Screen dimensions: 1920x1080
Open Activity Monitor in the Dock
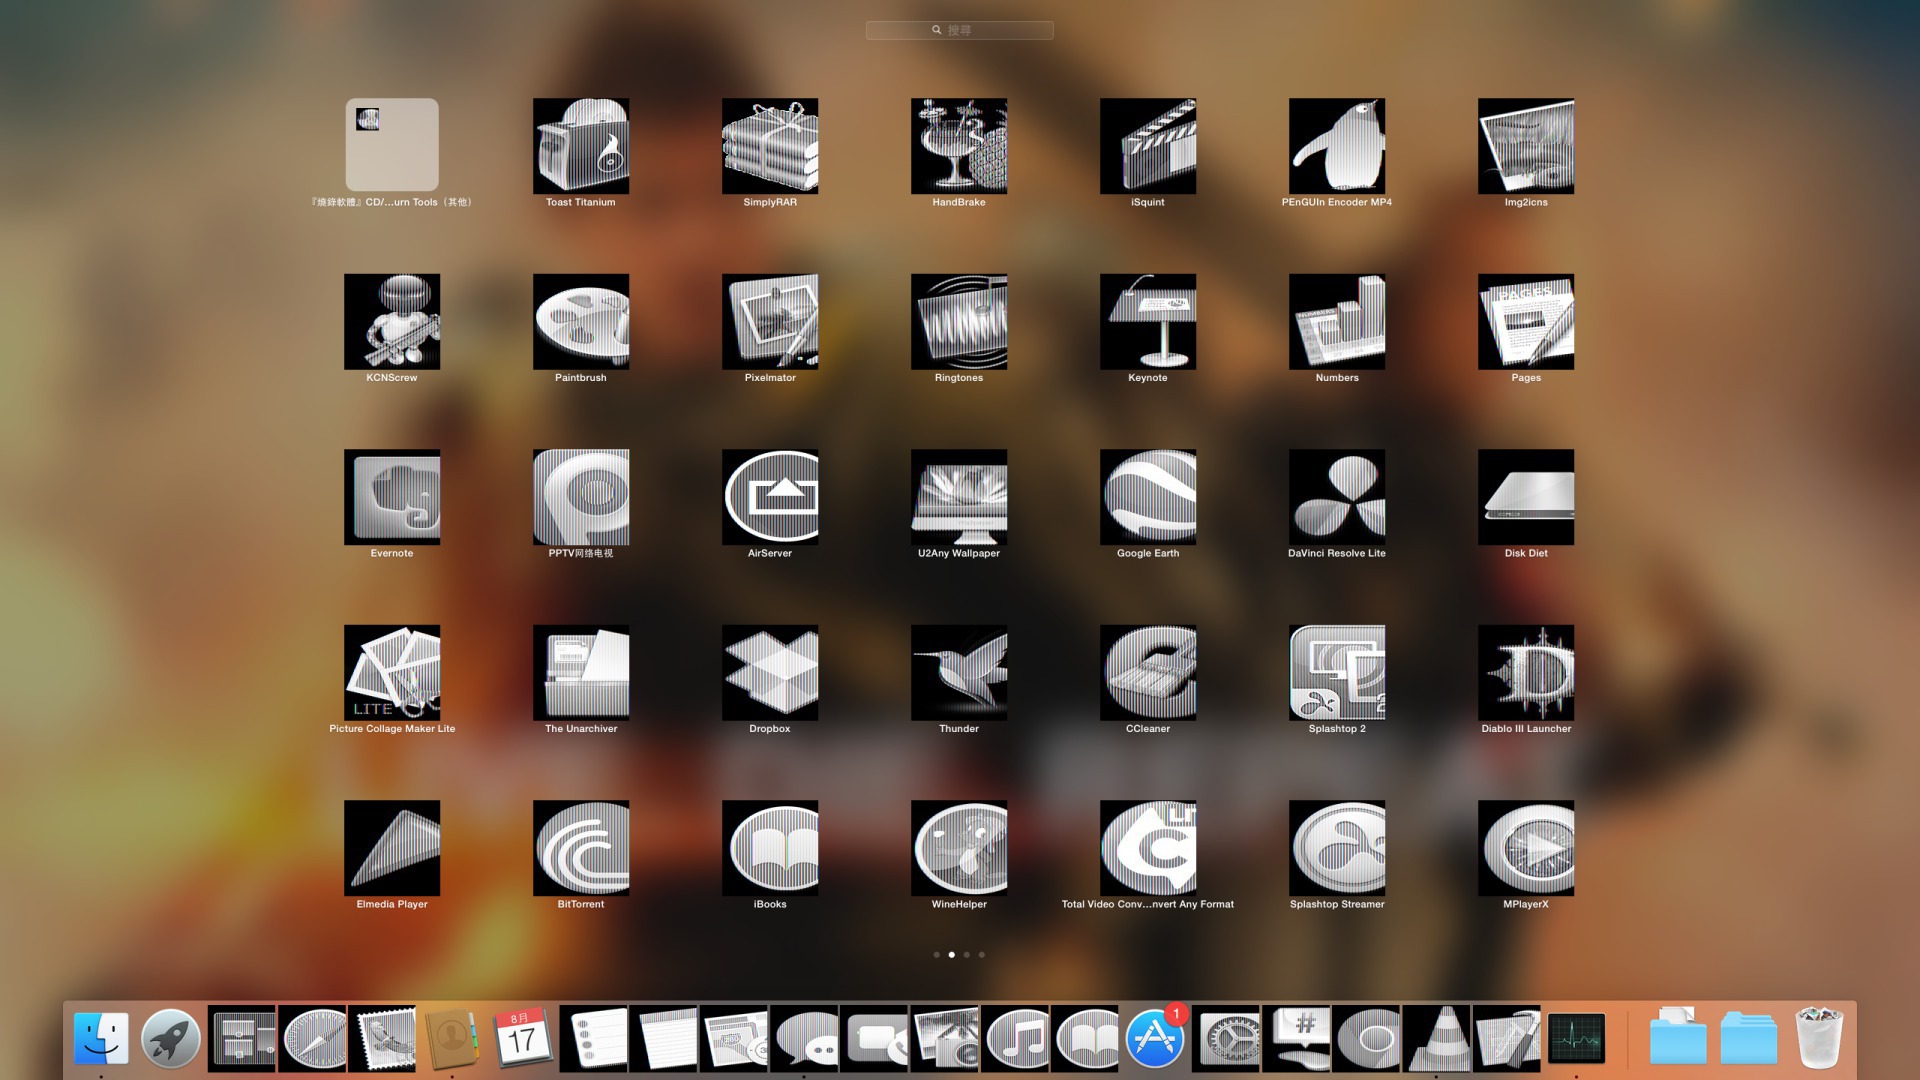[x=1577, y=1038]
